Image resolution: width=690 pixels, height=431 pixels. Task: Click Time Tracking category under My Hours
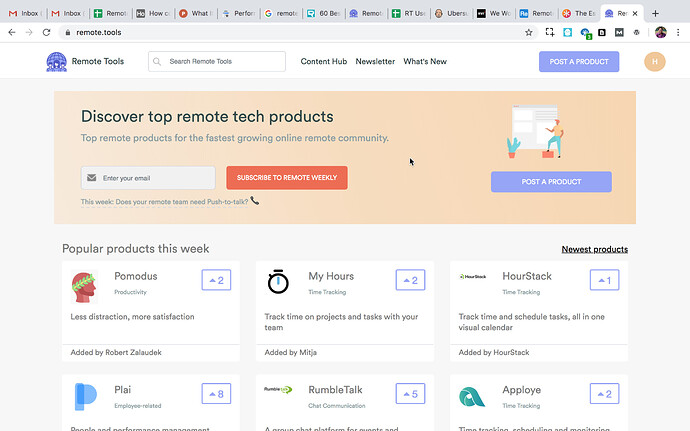(x=327, y=292)
